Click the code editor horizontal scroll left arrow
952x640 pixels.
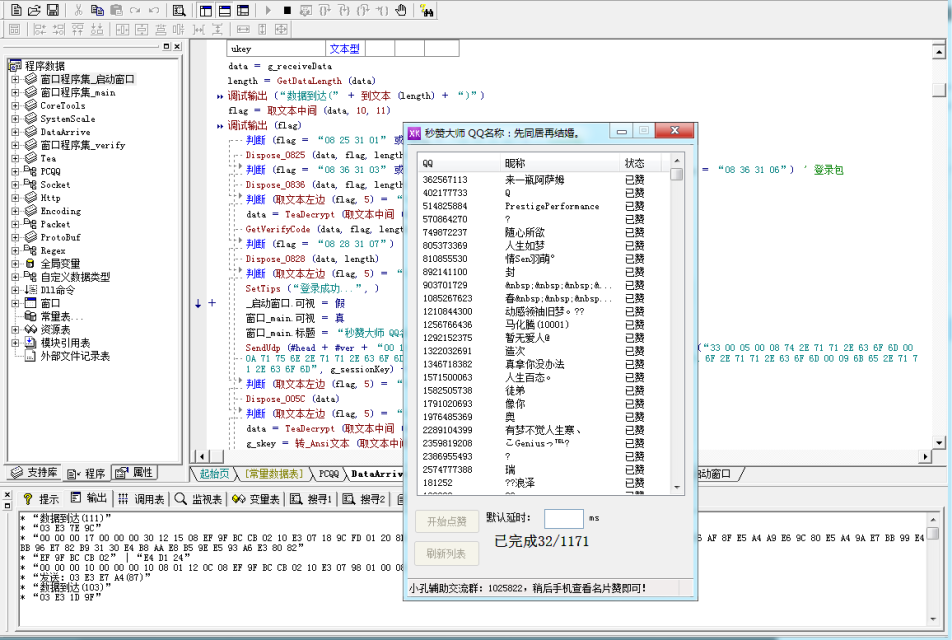pyautogui.click(x=201, y=456)
